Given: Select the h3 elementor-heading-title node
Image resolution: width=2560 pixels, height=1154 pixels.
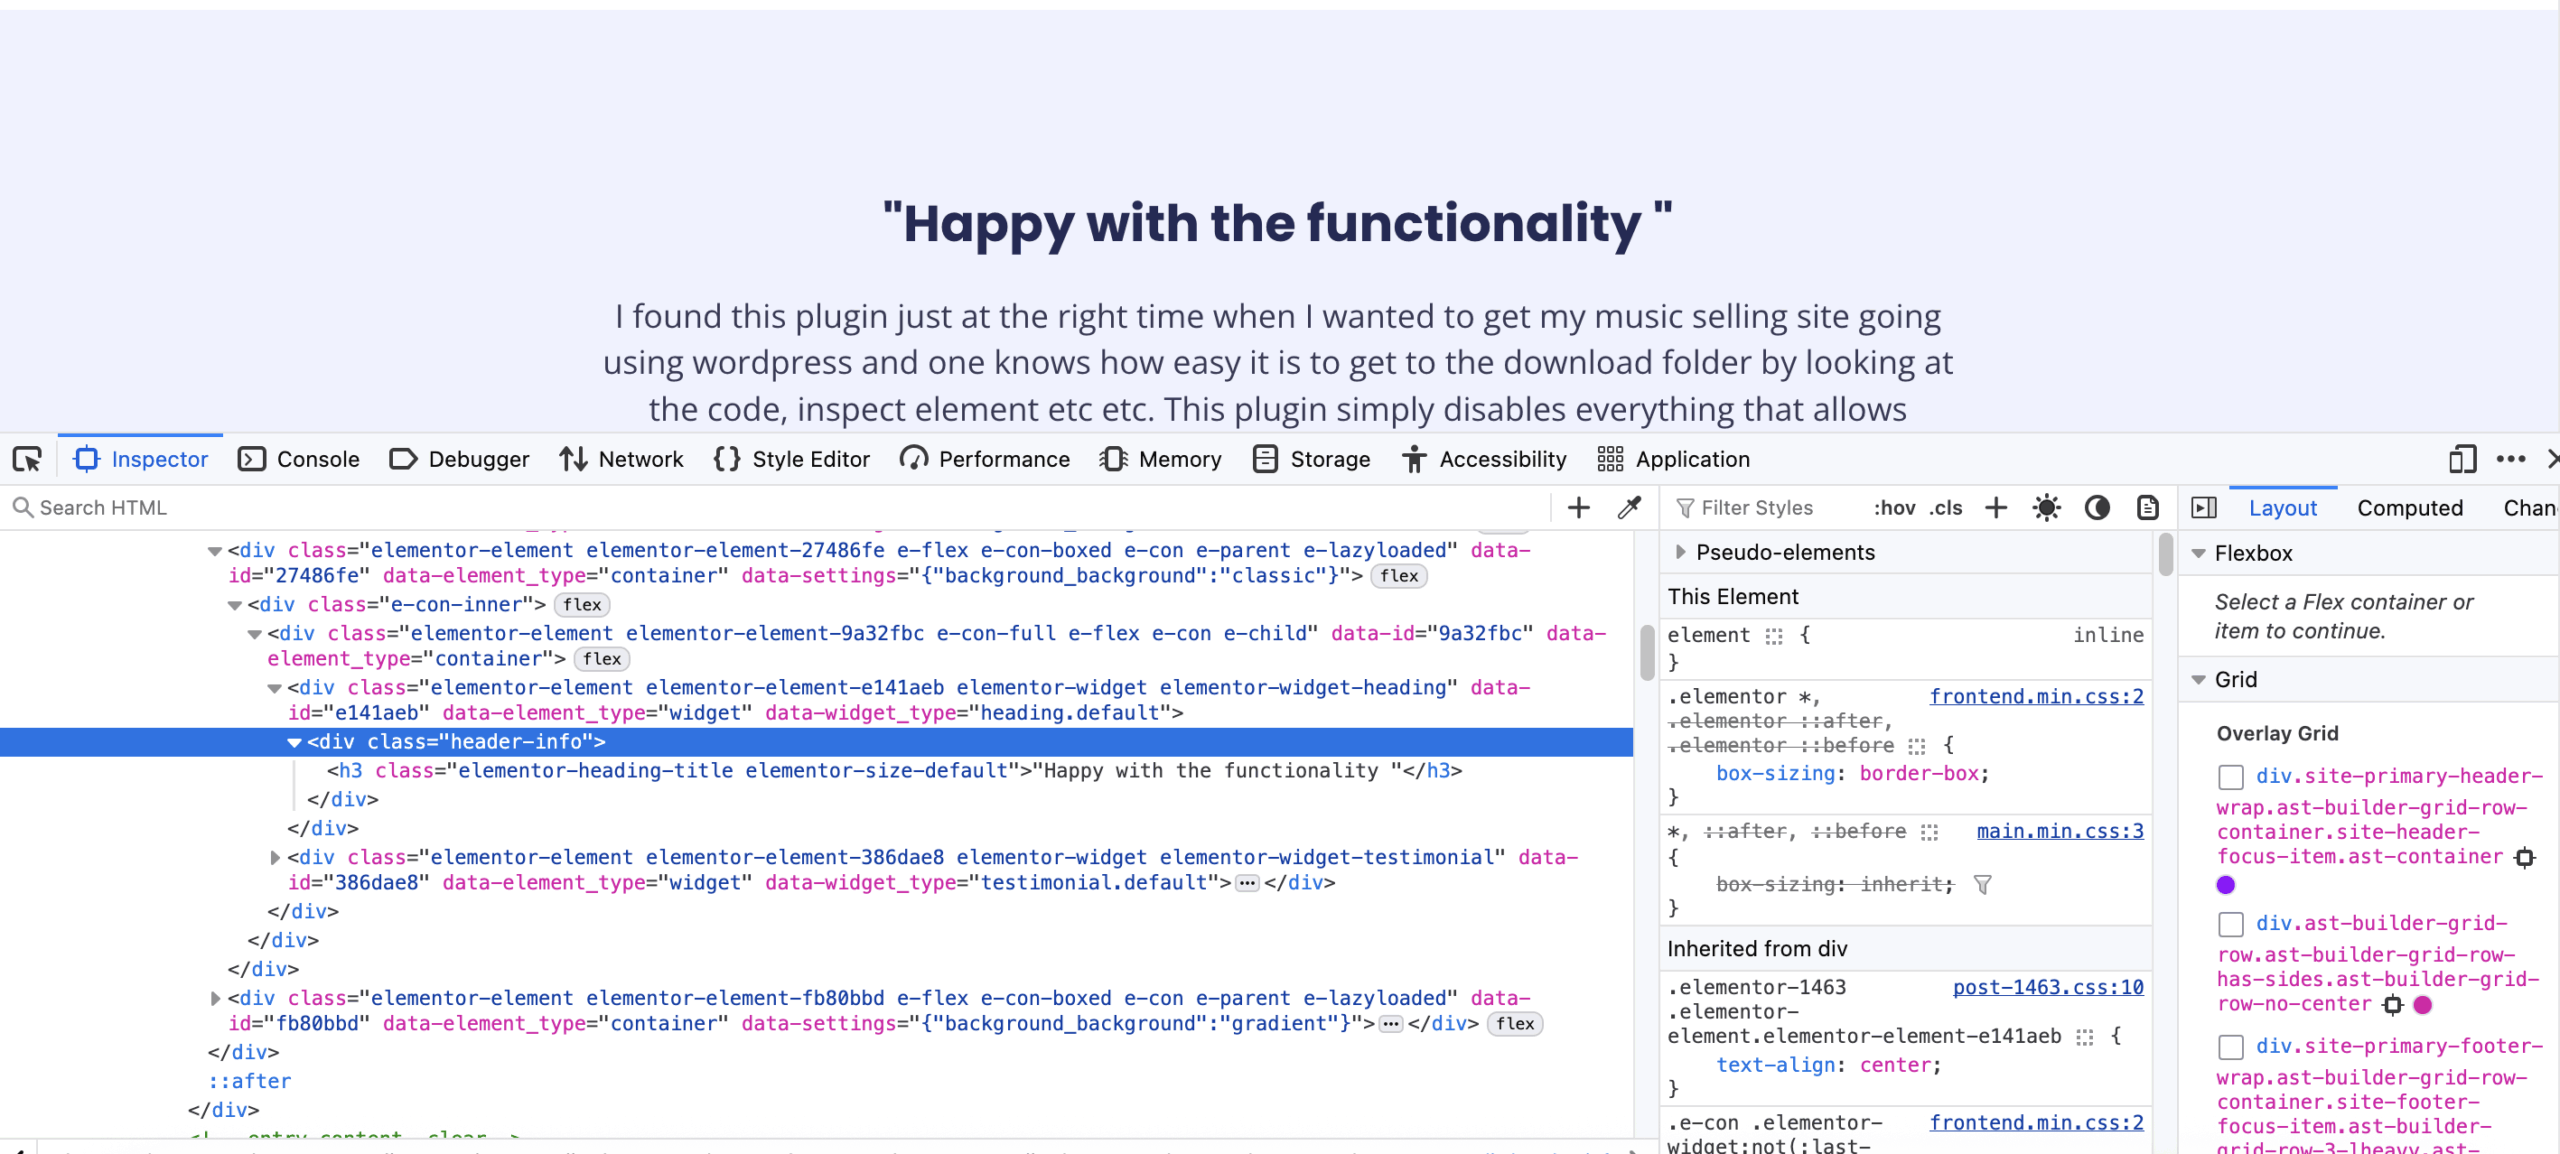Looking at the screenshot, I should pyautogui.click(x=894, y=771).
